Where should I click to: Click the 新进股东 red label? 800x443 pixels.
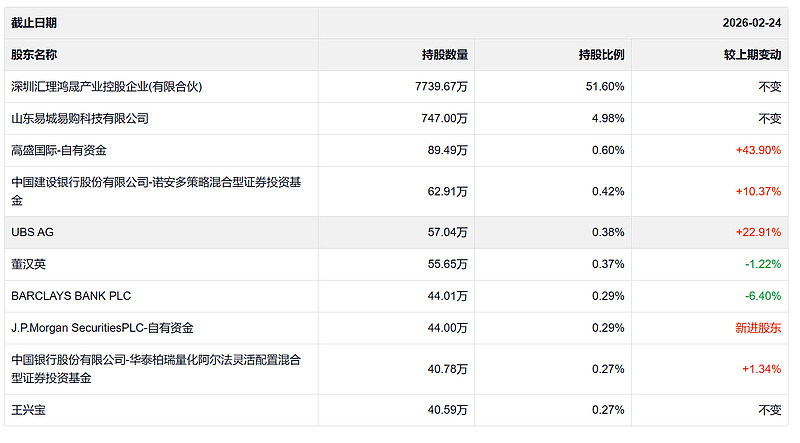757,328
